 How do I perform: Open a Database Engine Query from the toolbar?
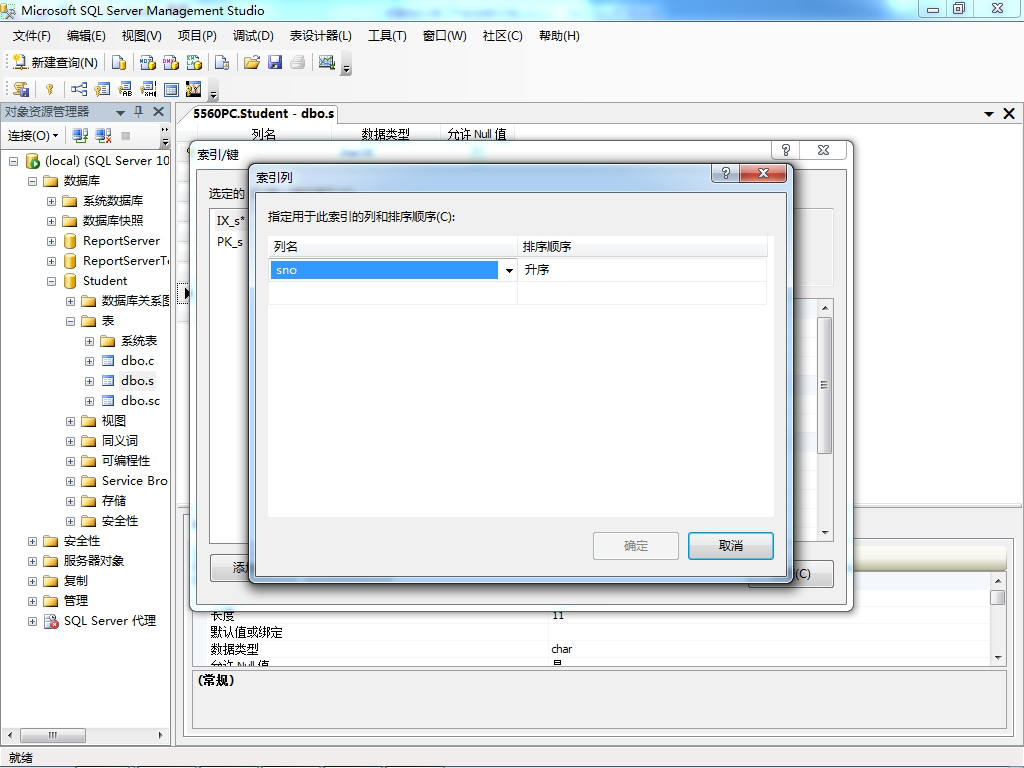pos(119,62)
